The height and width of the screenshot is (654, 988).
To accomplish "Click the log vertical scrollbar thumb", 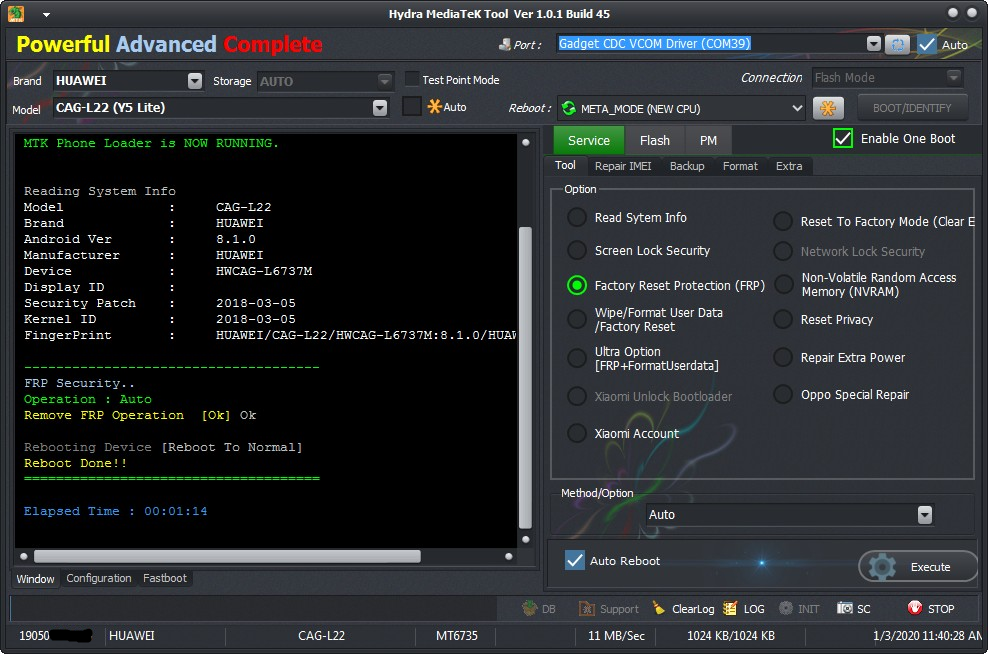I will tap(526, 377).
